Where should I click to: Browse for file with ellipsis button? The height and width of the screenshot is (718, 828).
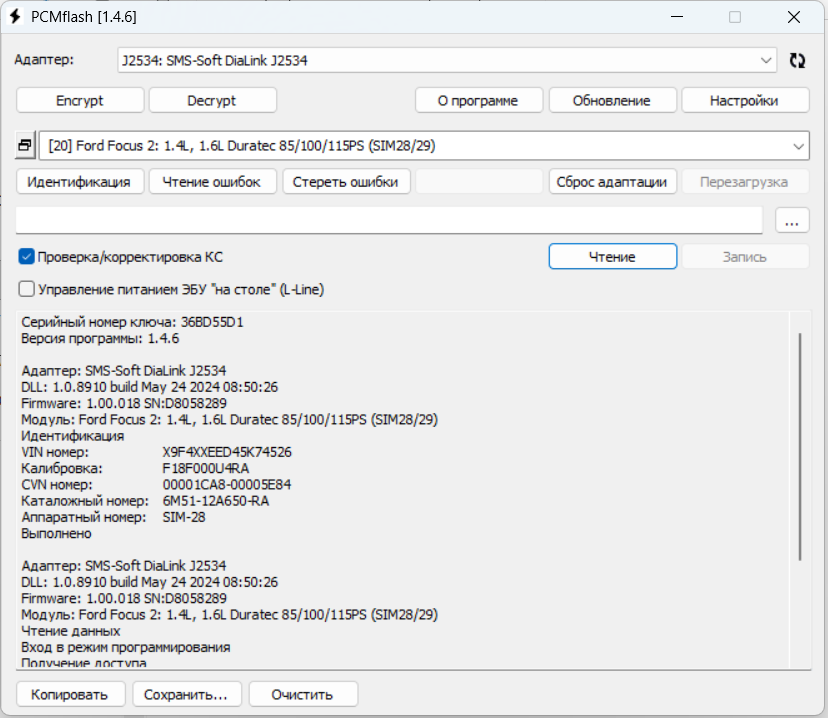coord(792,220)
